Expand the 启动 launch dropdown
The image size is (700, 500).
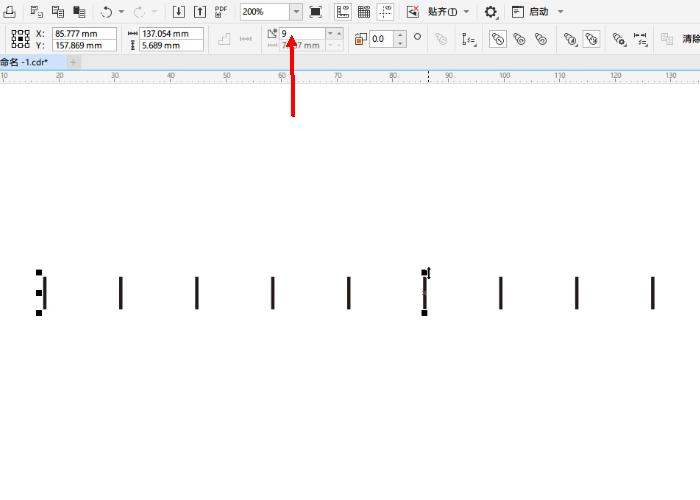(x=560, y=12)
